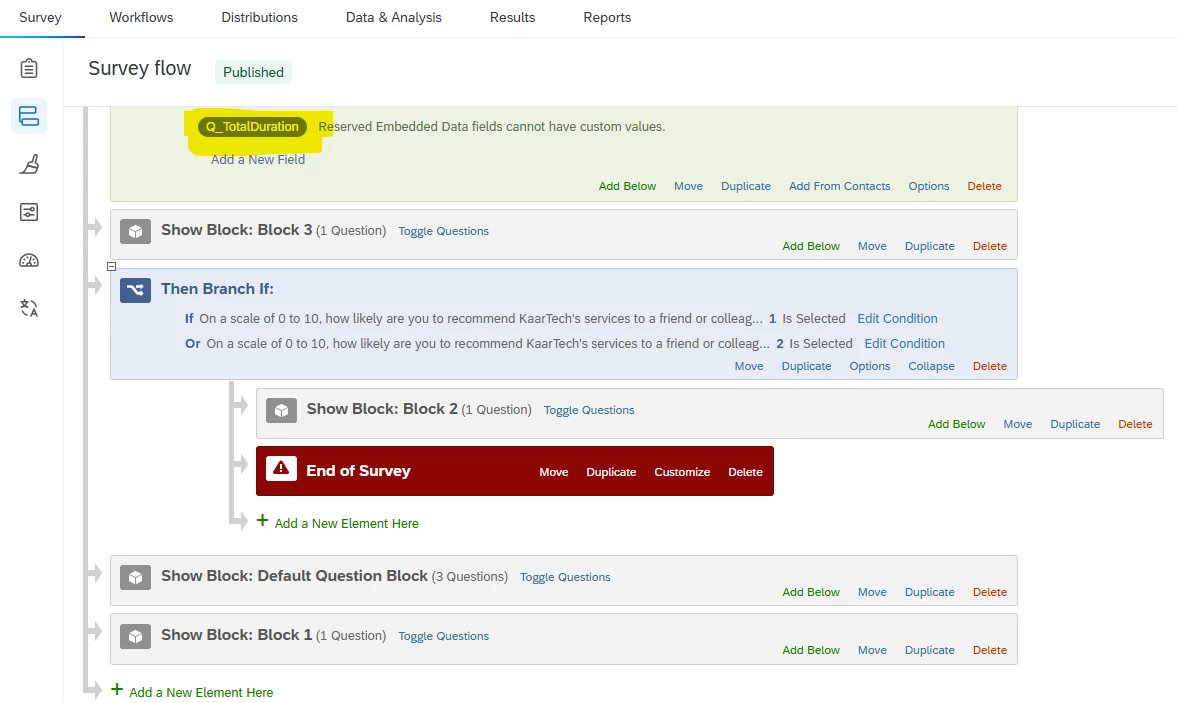
Task: Click Add From Contacts in embedded data
Action: [839, 186]
